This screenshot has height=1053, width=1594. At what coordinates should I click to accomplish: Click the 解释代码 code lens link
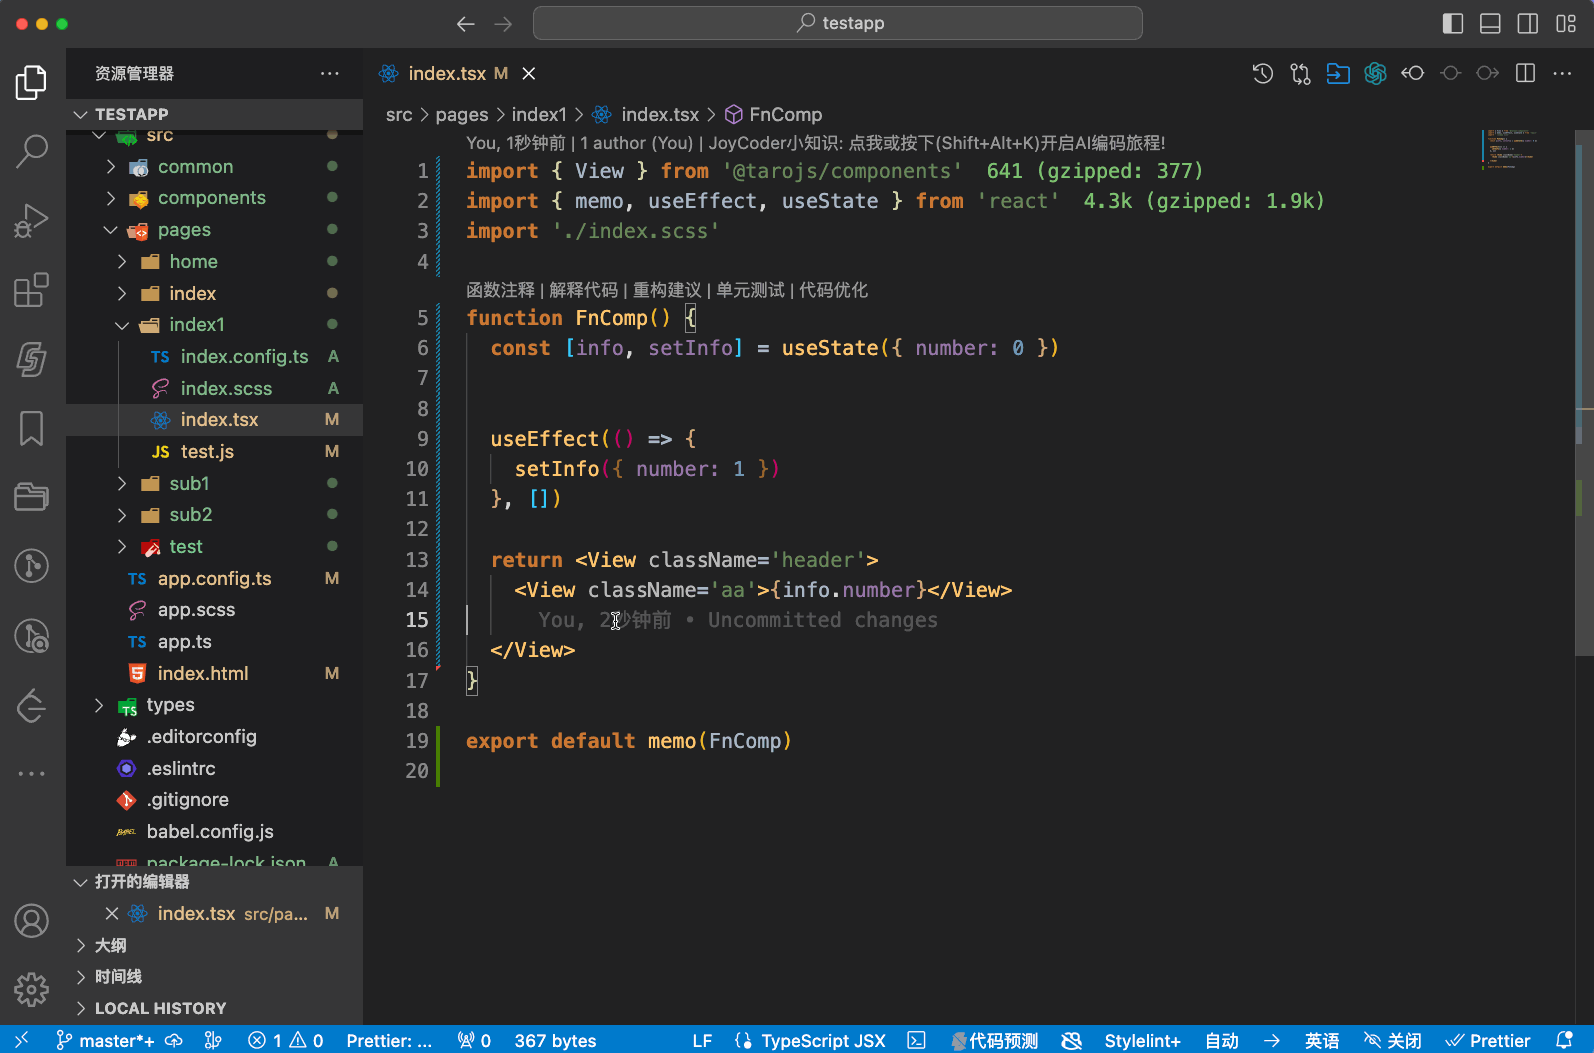point(584,290)
